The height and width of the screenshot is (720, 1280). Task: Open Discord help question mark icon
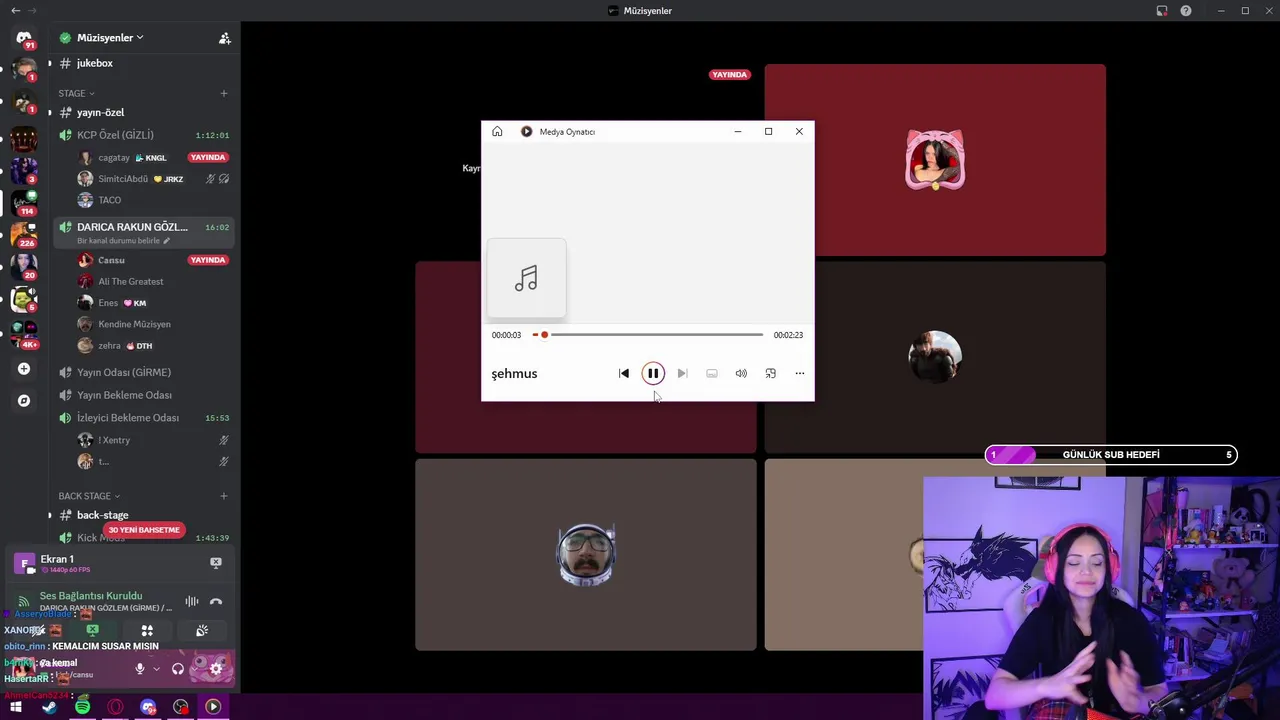point(1186,11)
